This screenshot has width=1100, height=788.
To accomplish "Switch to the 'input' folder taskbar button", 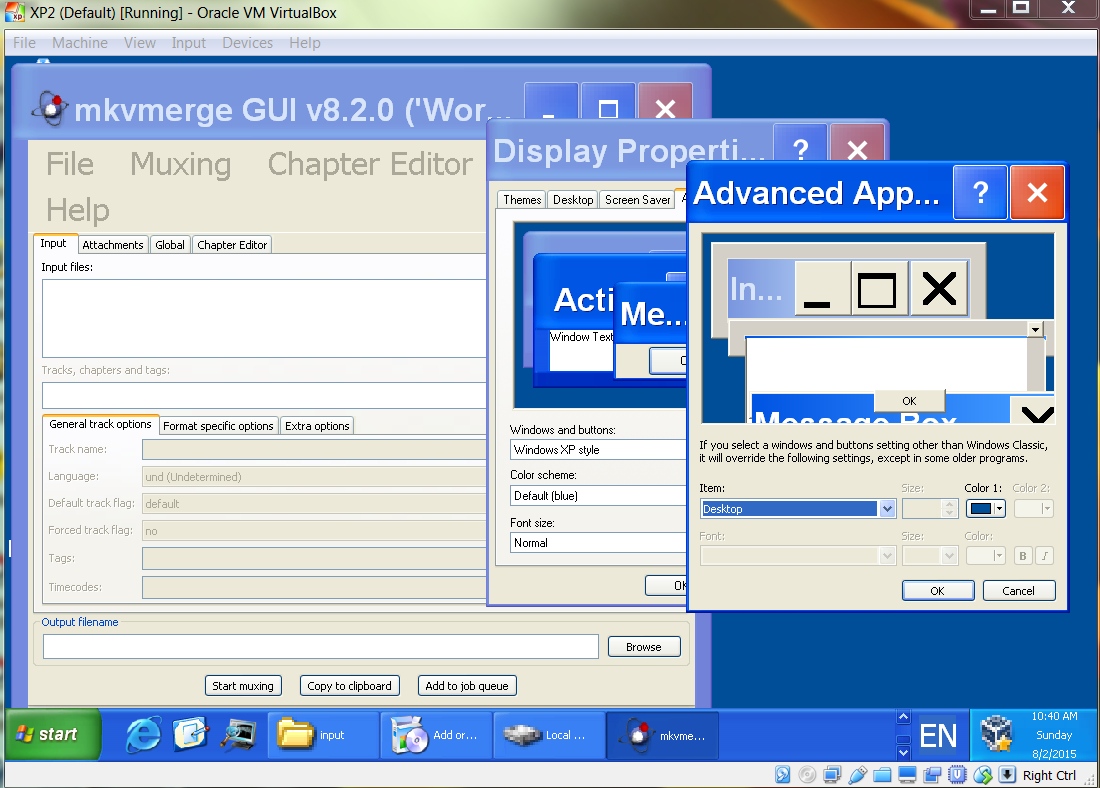I will click(323, 735).
